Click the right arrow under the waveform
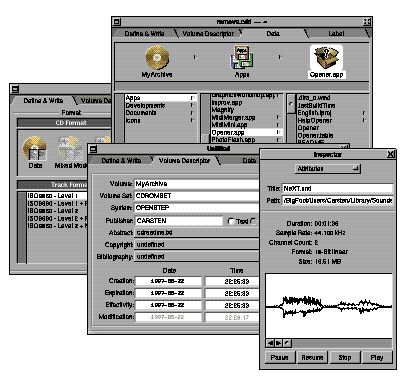 [279, 343]
